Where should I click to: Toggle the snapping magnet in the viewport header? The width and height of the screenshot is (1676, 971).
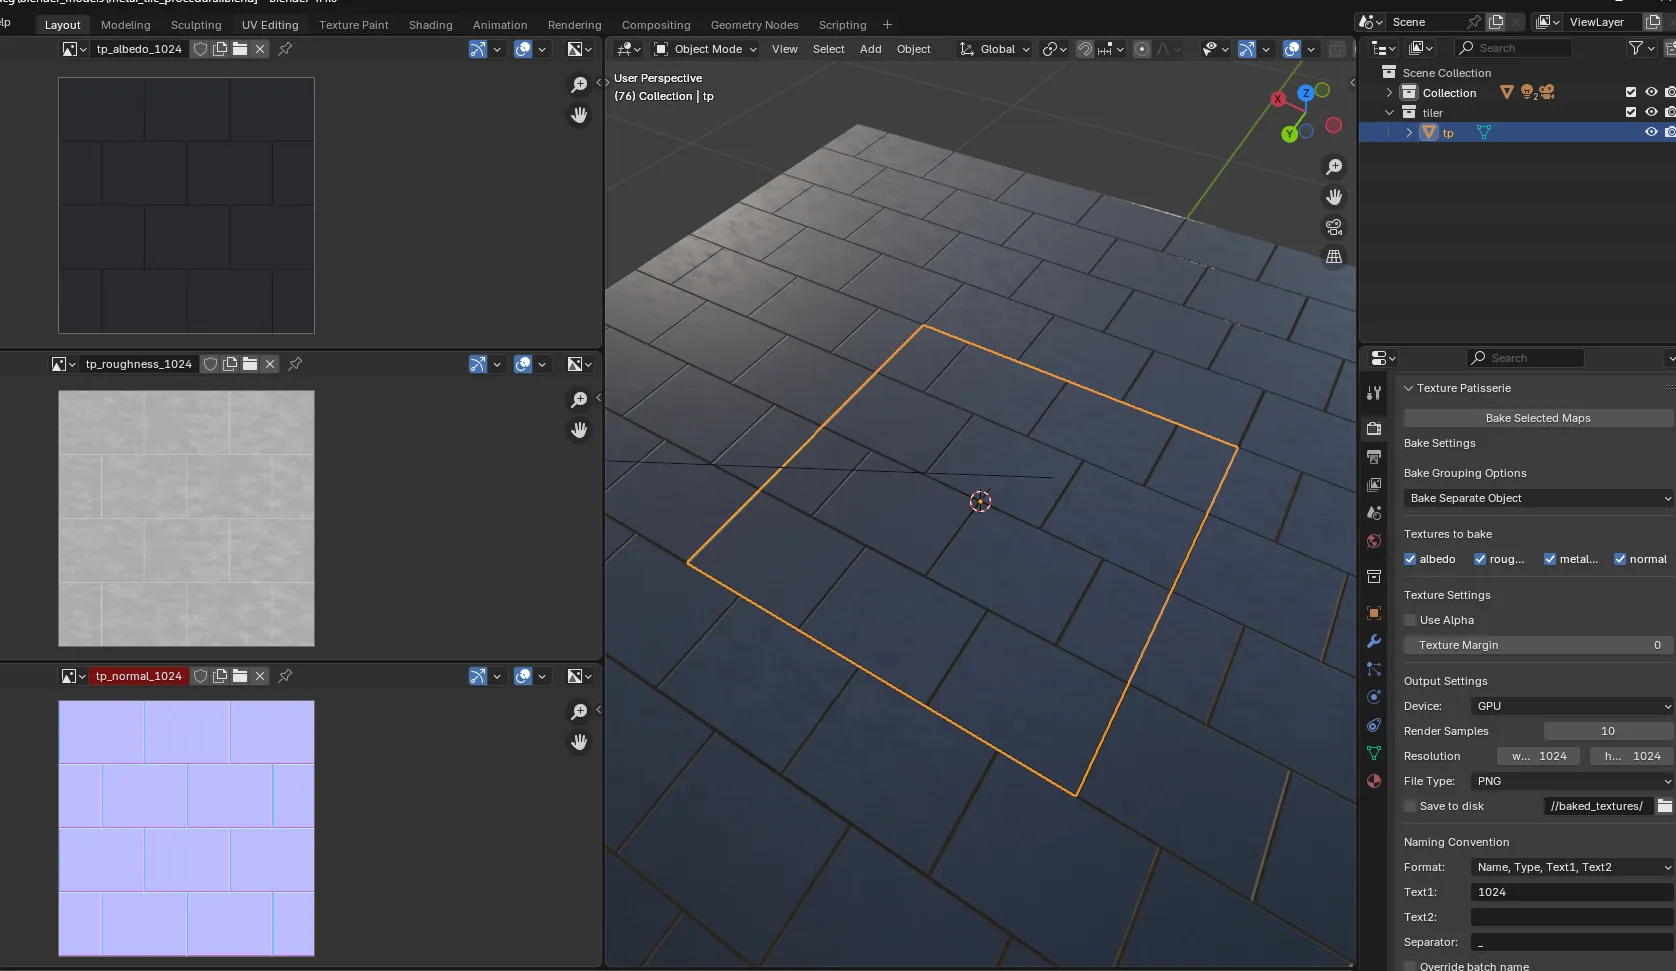click(1085, 49)
